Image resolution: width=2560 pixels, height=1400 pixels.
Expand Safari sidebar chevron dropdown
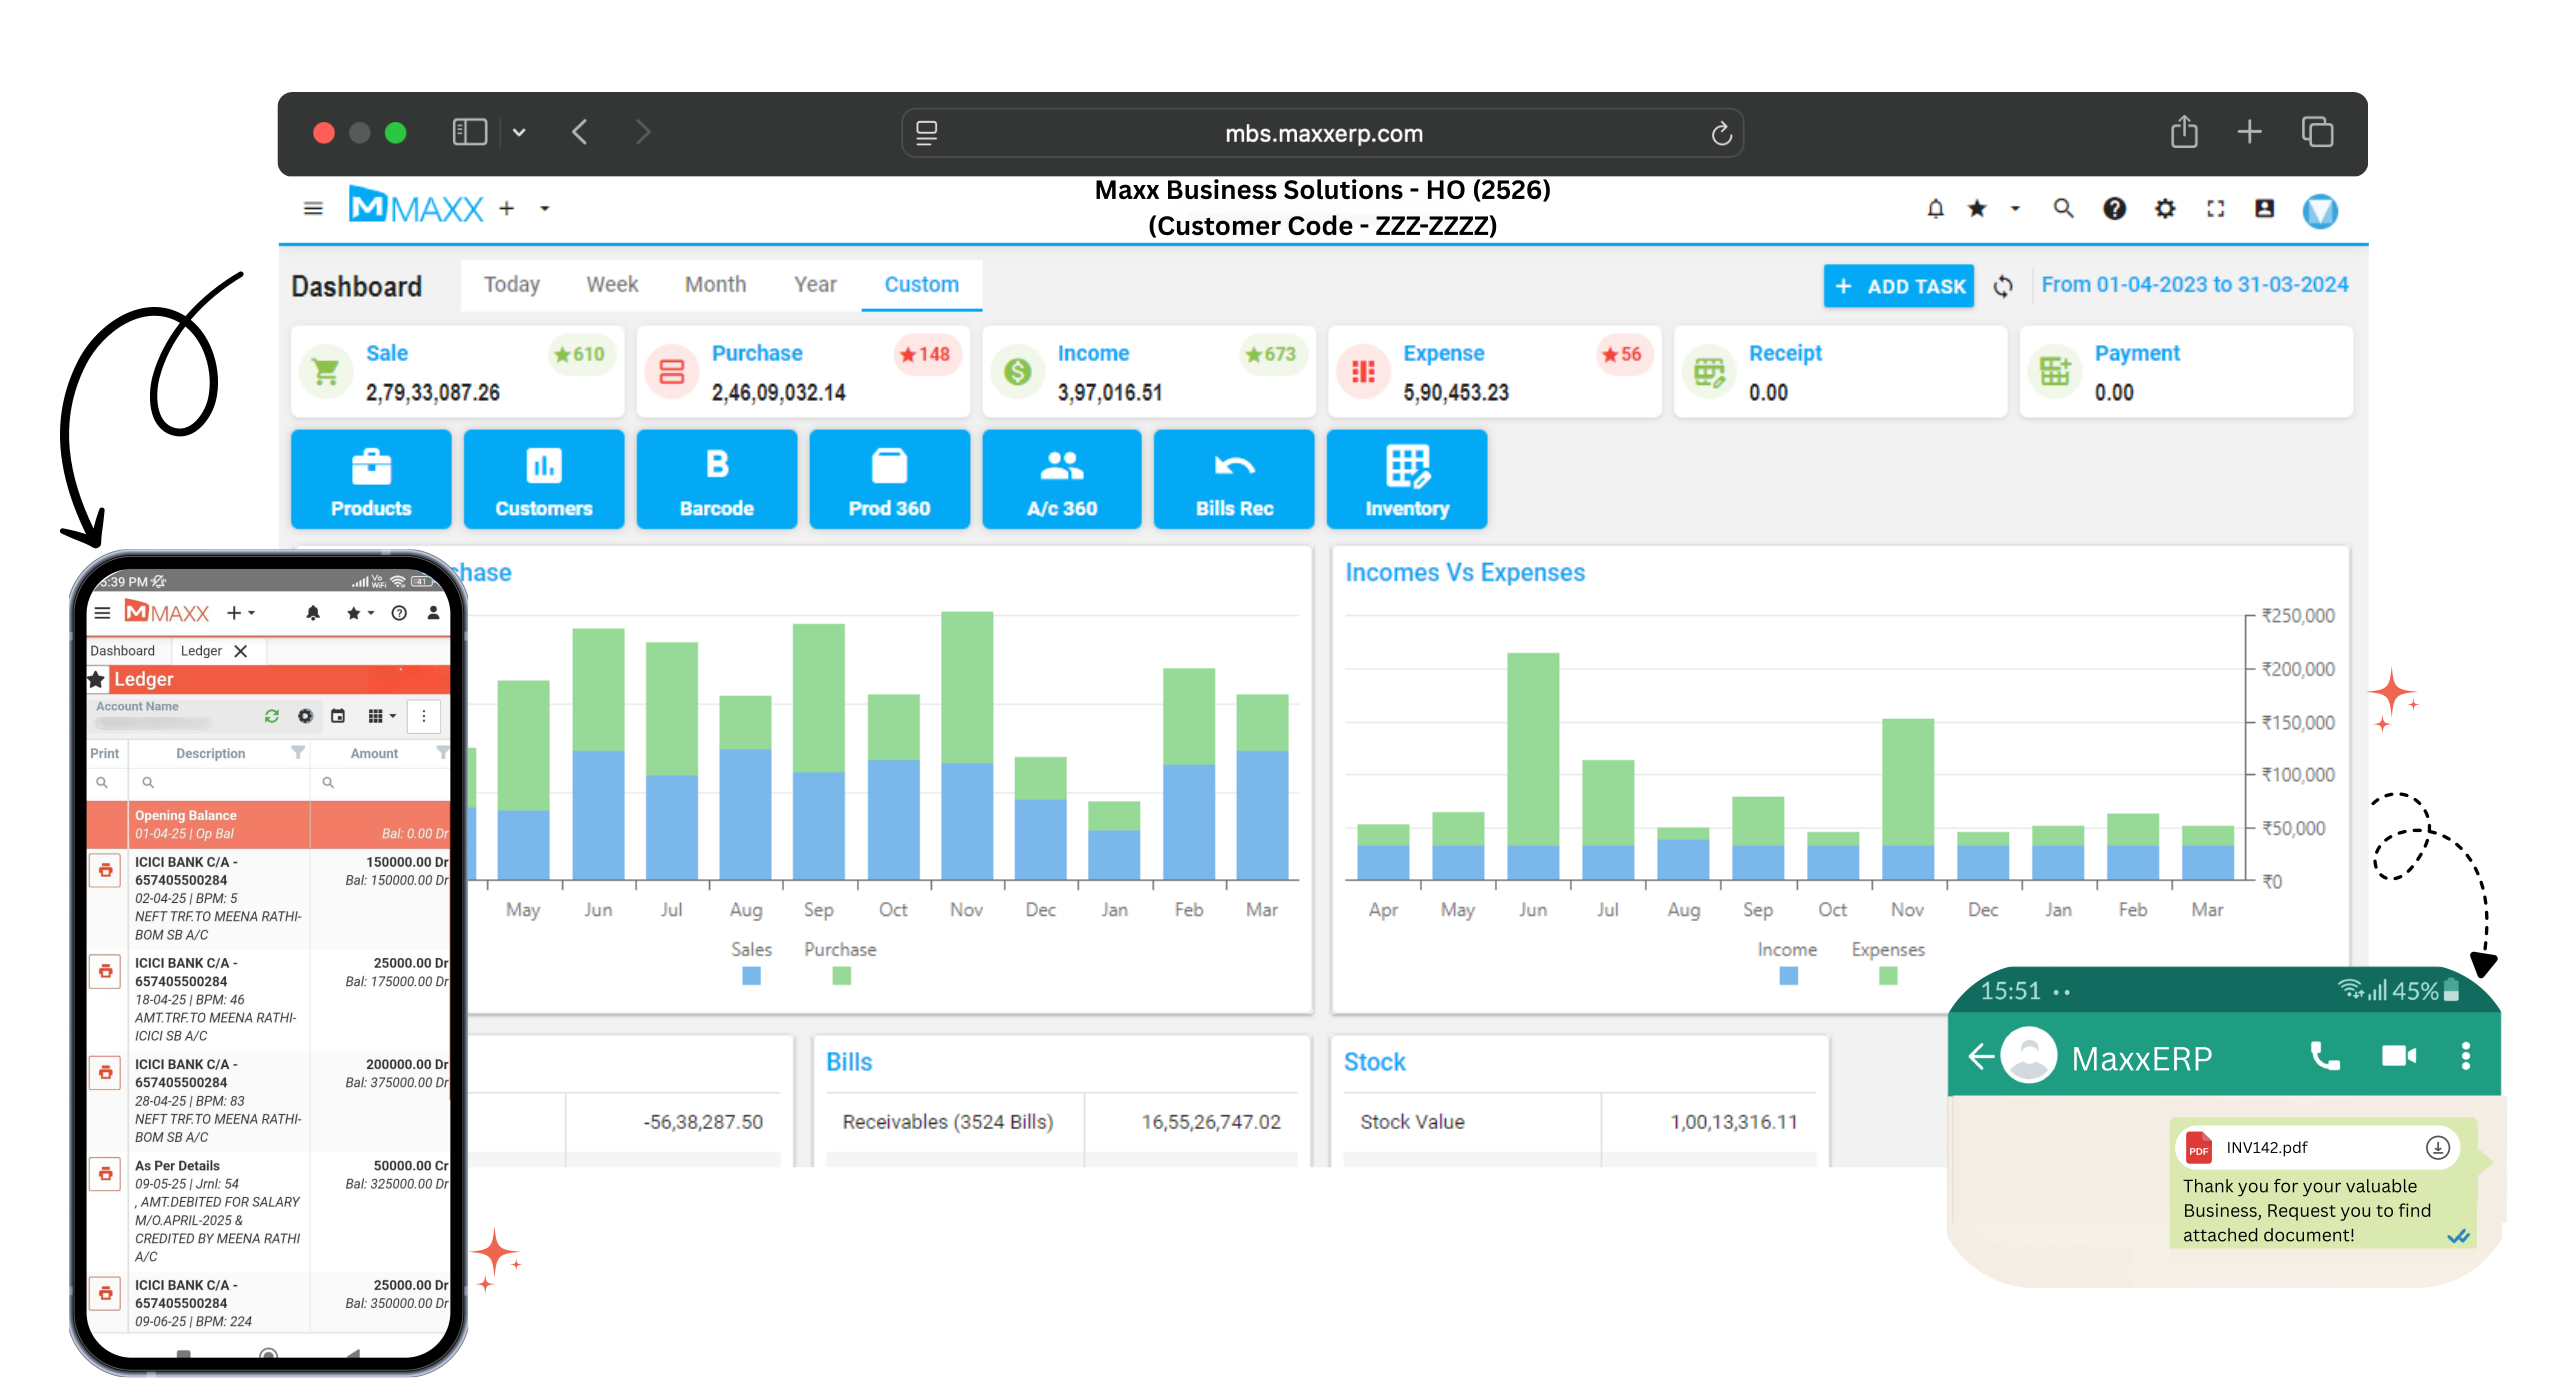pos(519,132)
